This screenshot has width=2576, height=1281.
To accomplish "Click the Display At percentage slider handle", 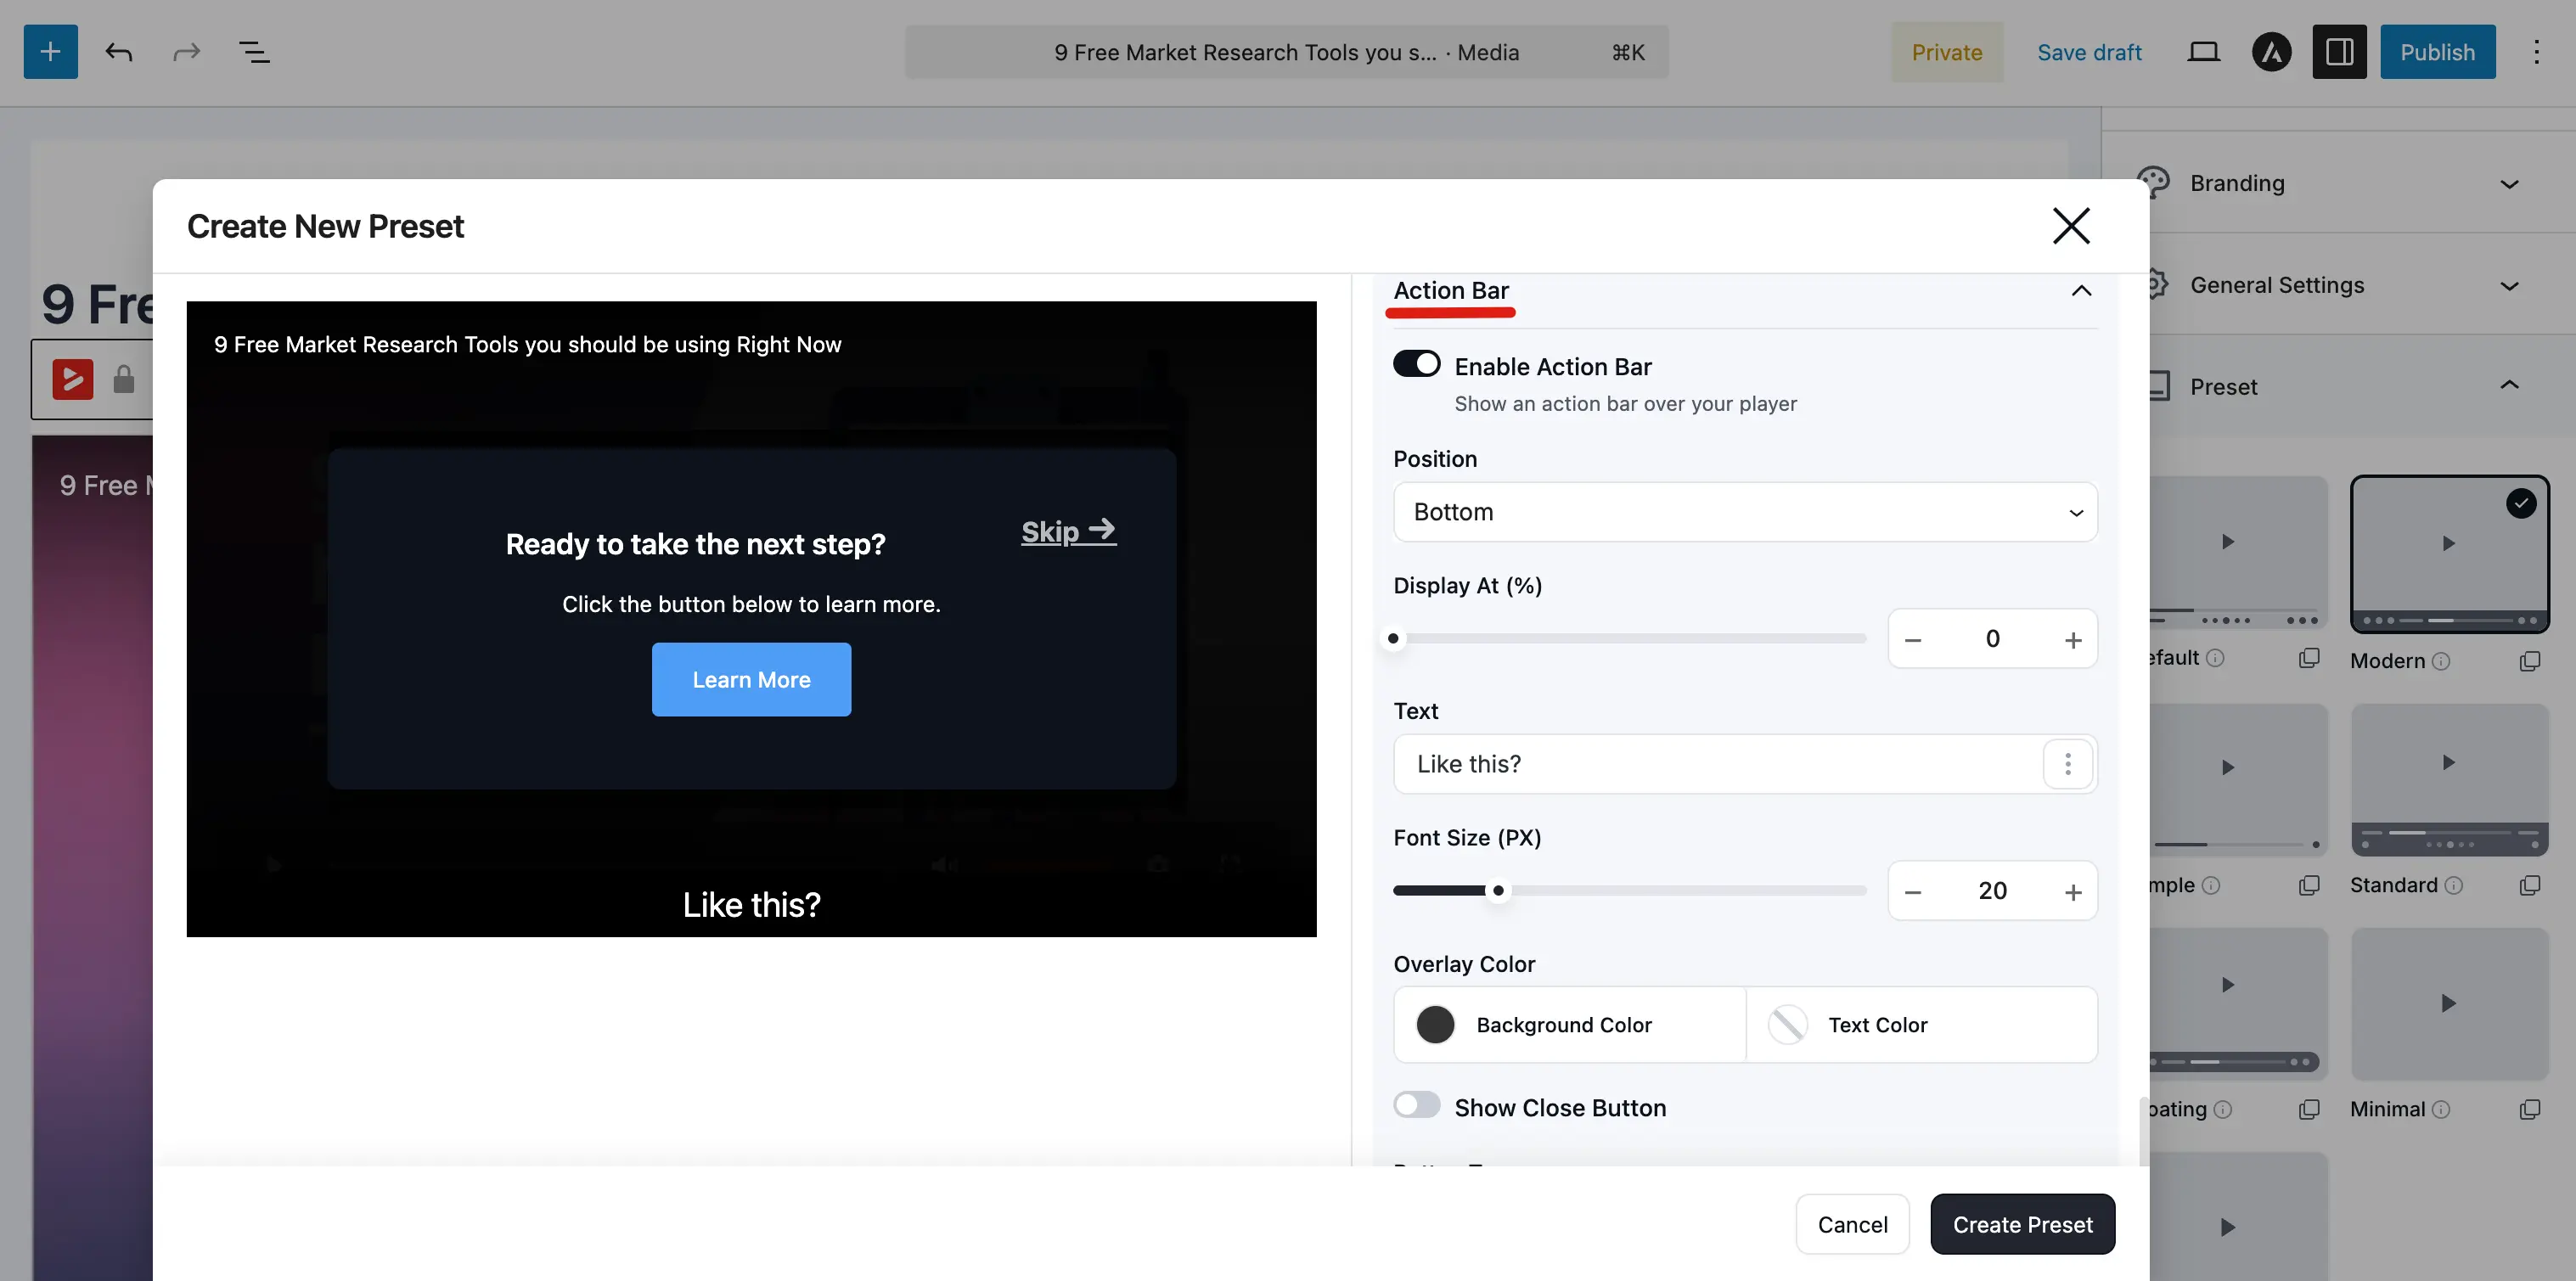I will coord(1393,639).
